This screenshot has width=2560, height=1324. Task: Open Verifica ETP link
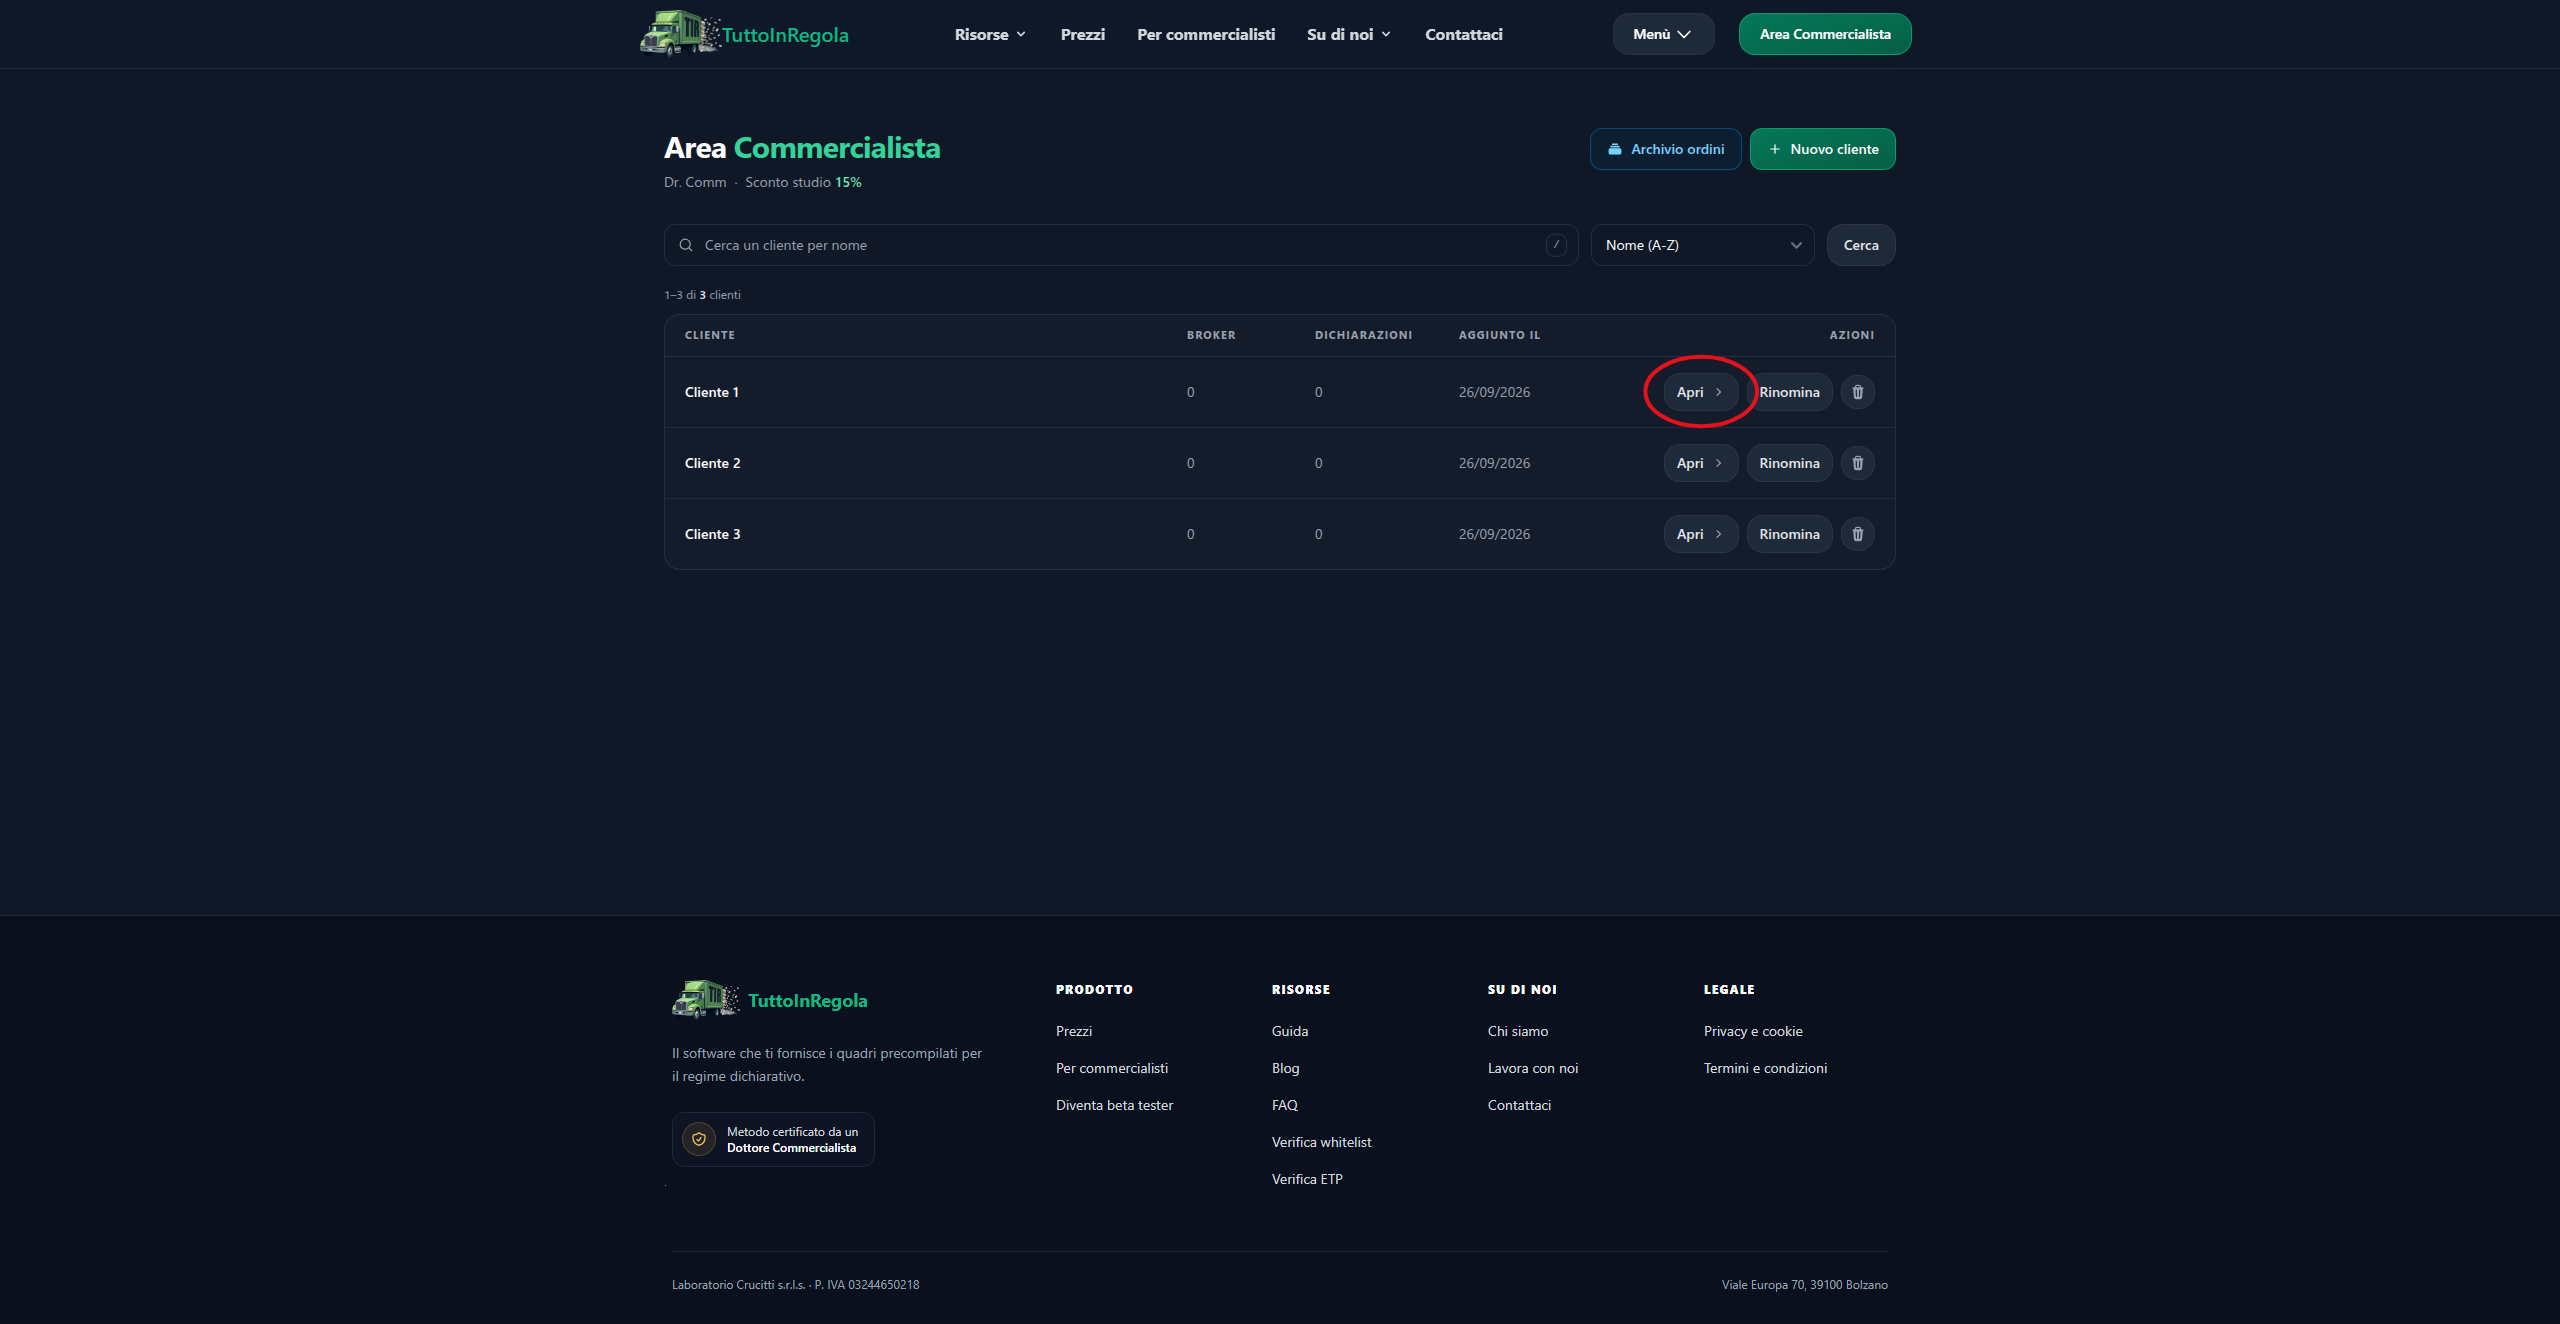pyautogui.click(x=1307, y=1179)
